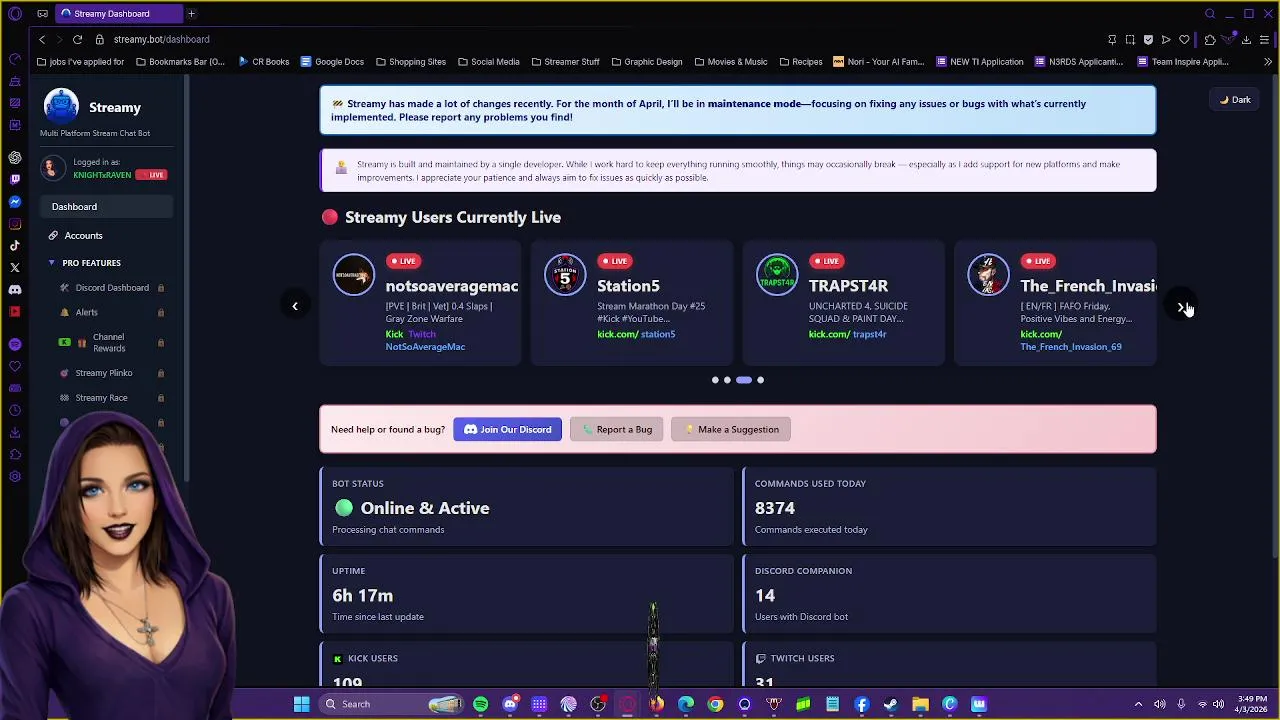This screenshot has height=720, width=1280.
Task: Open the Easy Setup menu icon
Action: 1265,40
